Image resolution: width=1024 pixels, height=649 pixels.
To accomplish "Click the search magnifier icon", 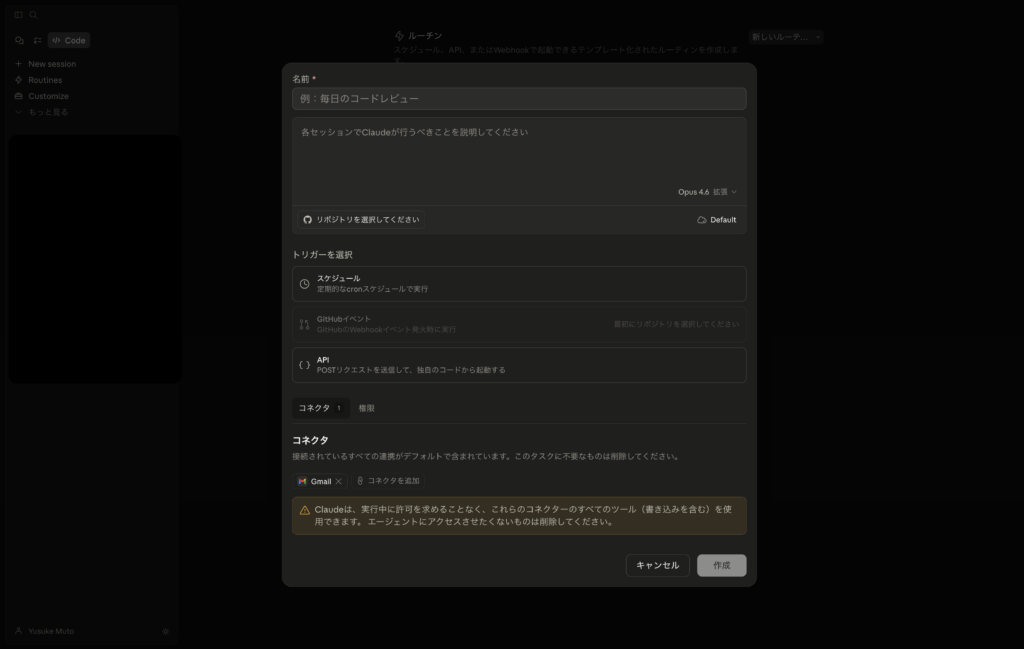I will click(x=33, y=15).
